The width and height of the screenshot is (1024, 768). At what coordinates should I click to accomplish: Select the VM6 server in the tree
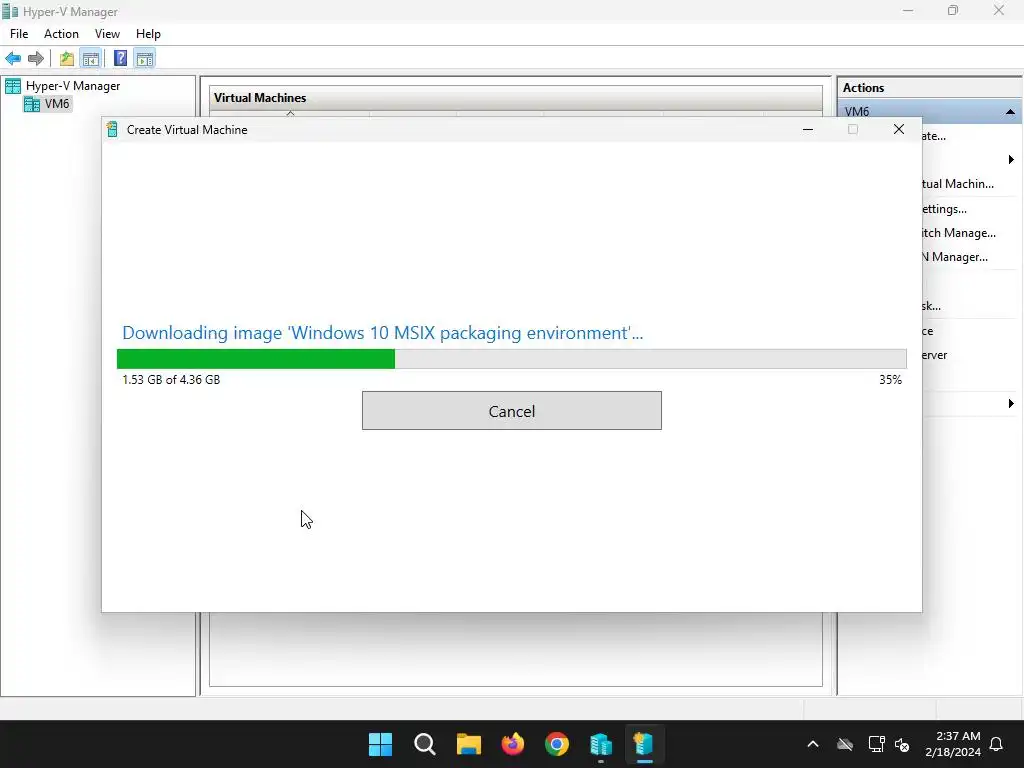(x=57, y=104)
